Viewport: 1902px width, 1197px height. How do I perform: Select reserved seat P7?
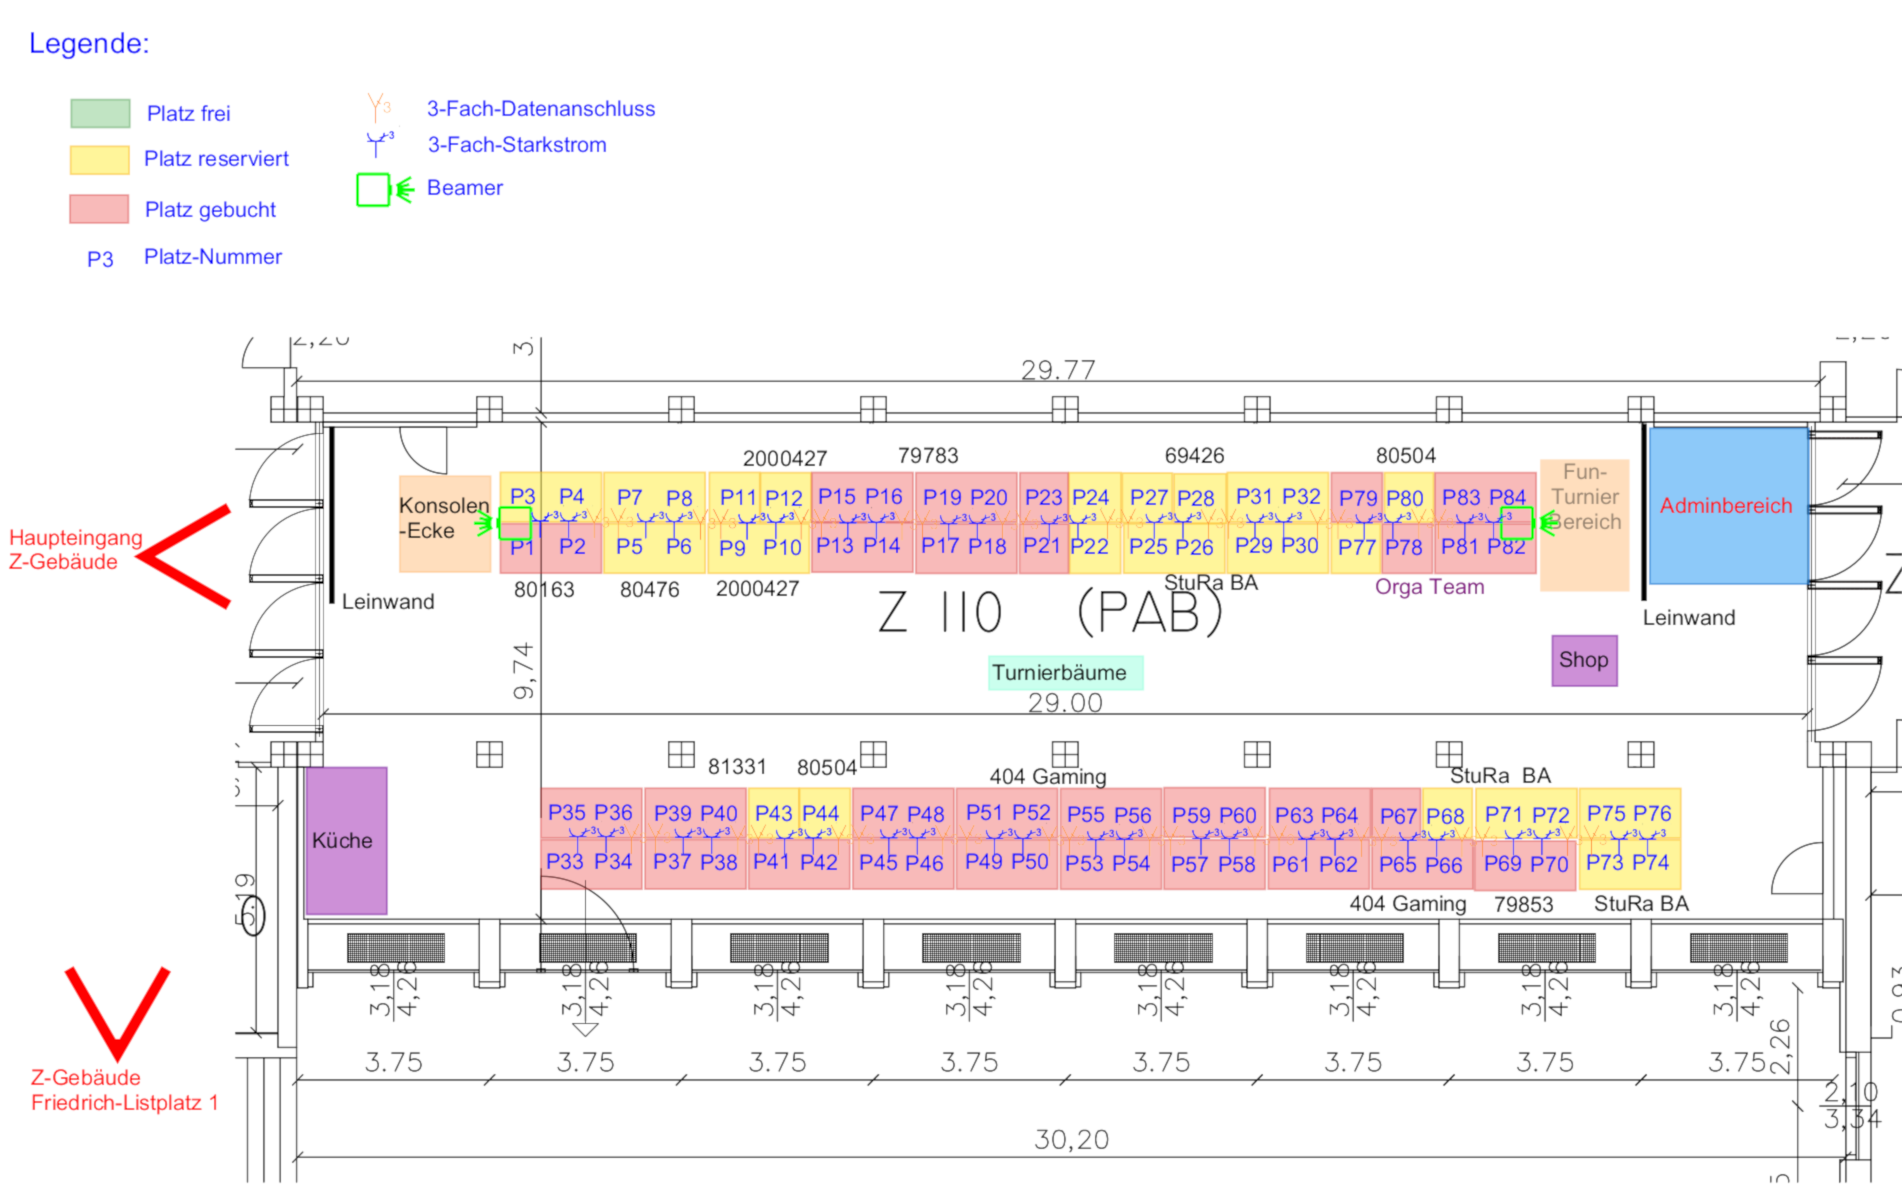[x=629, y=497]
